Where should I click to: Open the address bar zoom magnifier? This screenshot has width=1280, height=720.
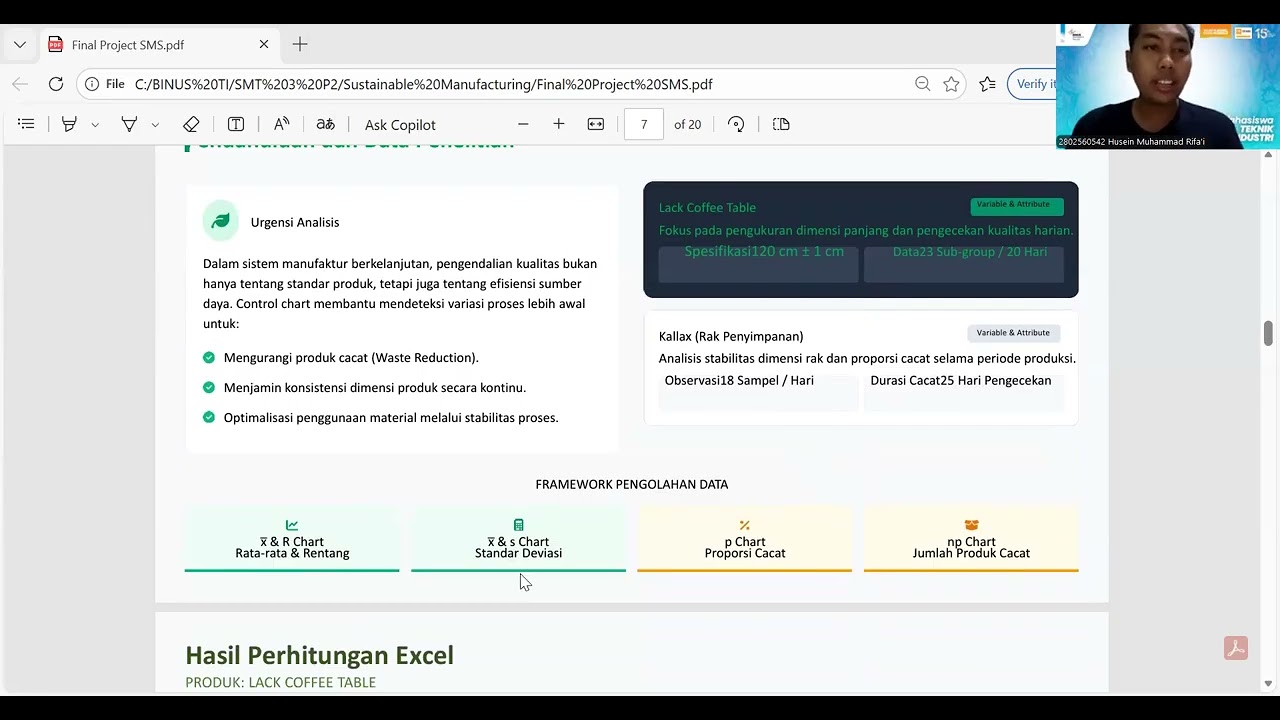pyautogui.click(x=923, y=84)
